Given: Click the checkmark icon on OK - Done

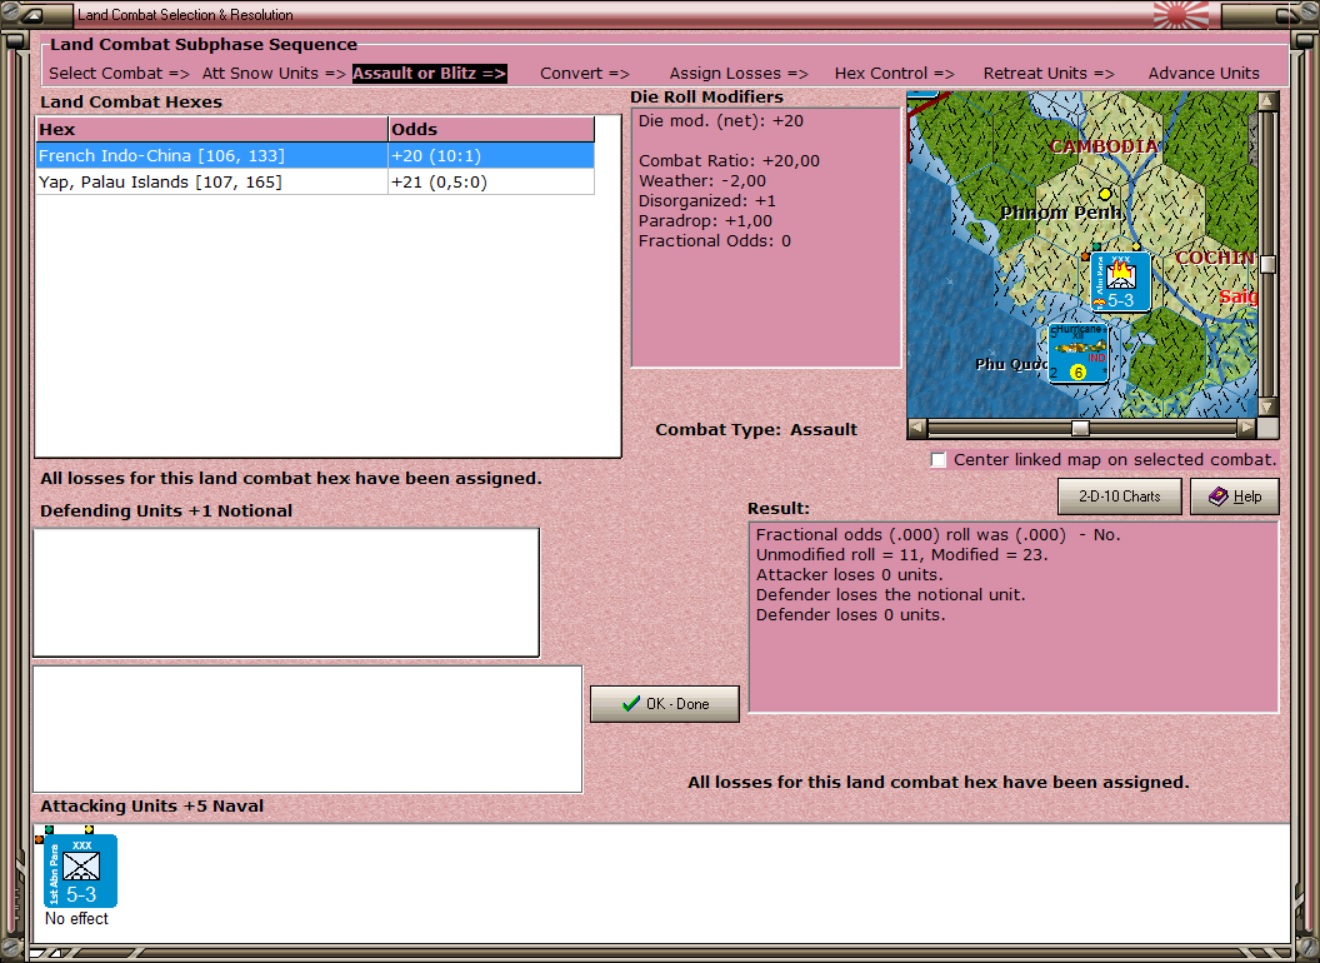Looking at the screenshot, I should (x=631, y=704).
